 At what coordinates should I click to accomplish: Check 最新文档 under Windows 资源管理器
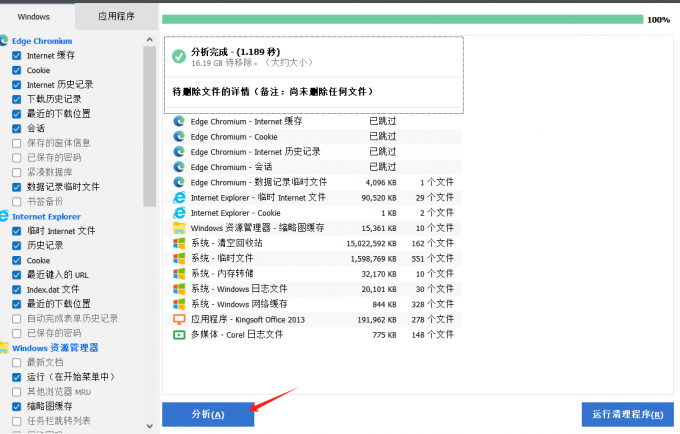[16, 362]
